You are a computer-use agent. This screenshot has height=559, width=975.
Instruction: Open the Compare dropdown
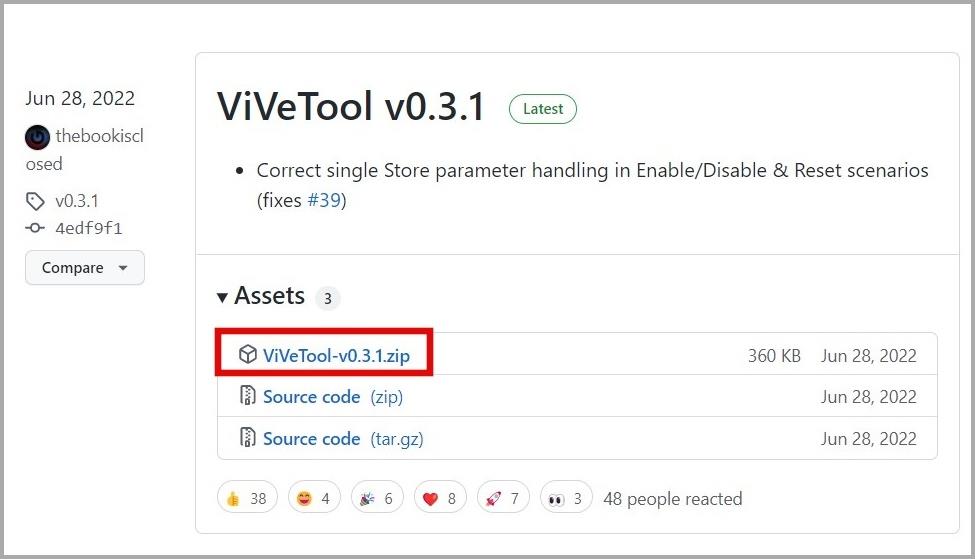[85, 268]
